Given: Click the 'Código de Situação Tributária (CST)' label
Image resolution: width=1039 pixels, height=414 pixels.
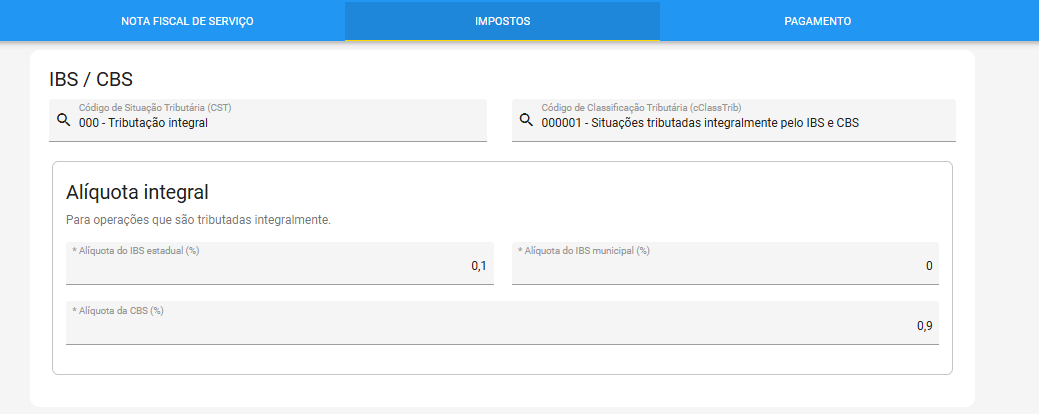Looking at the screenshot, I should [x=155, y=107].
